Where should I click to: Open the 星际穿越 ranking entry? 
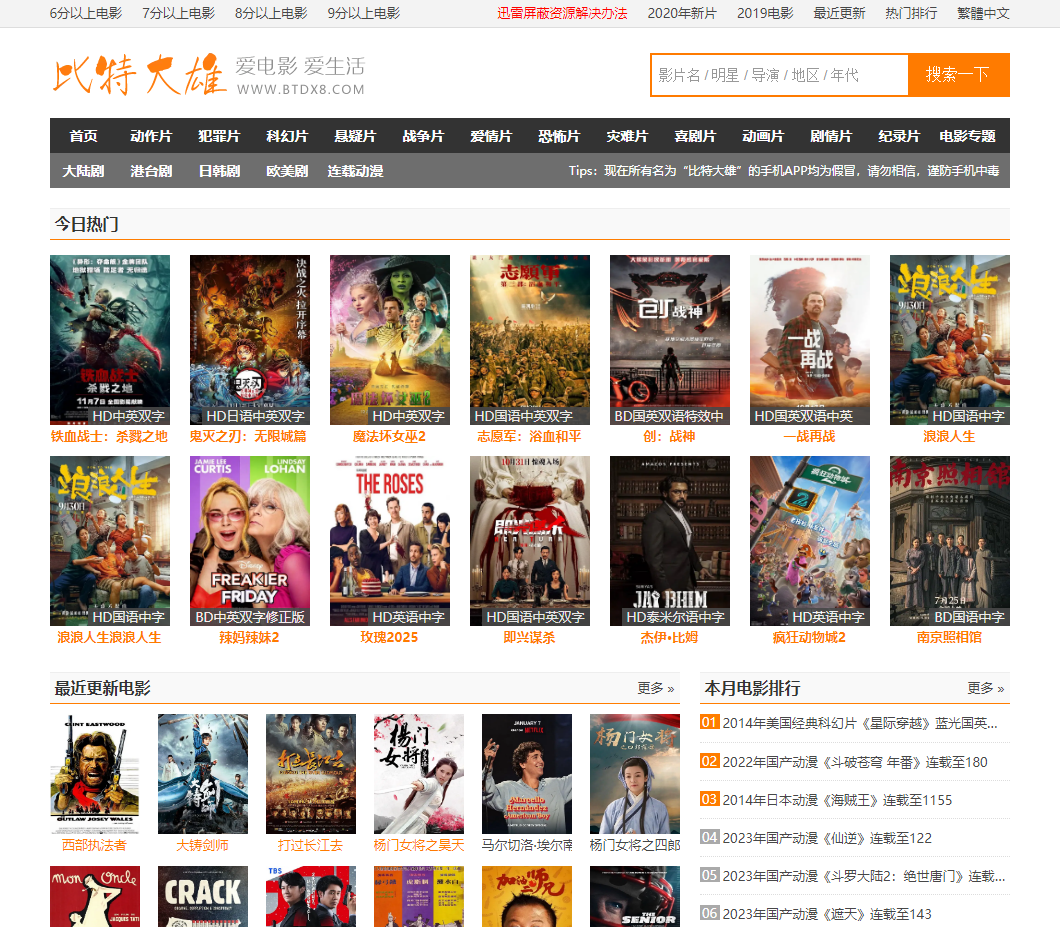[x=859, y=723]
